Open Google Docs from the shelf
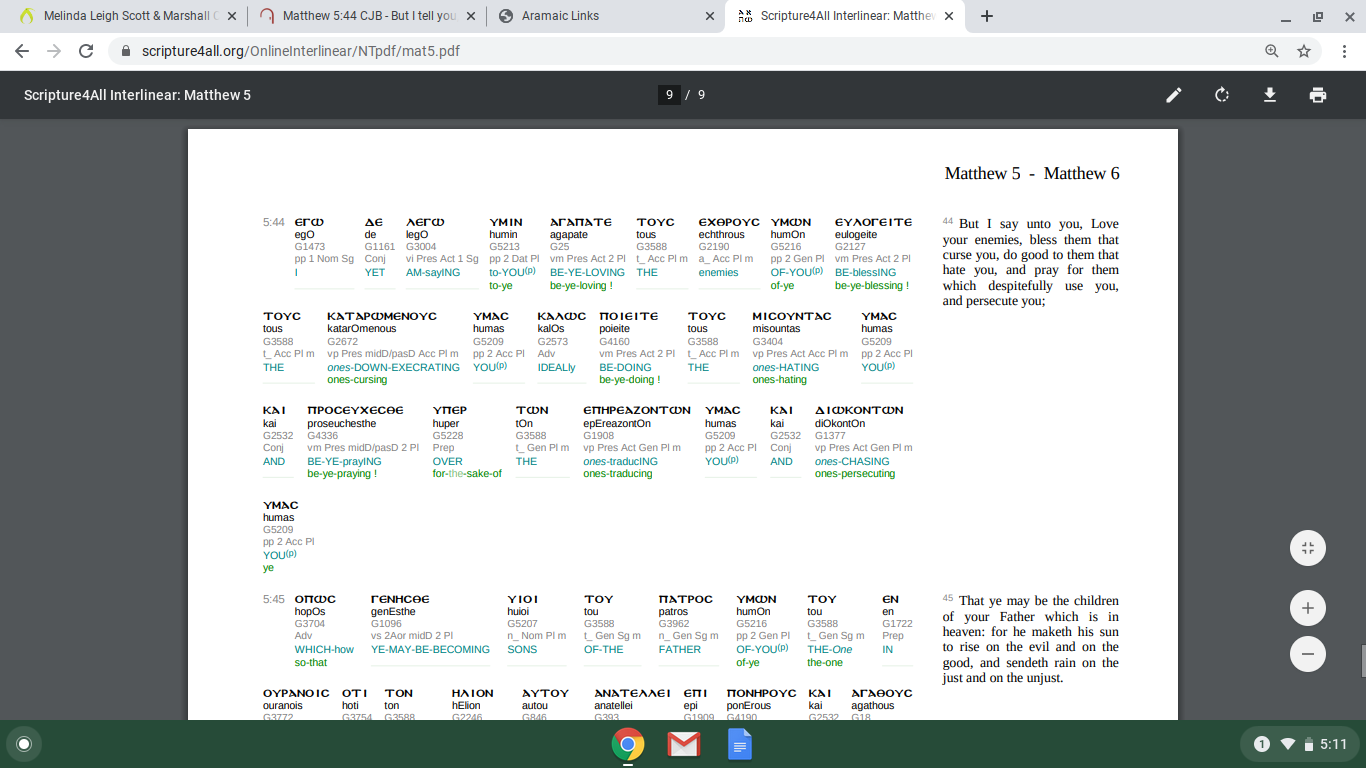Viewport: 1366px width, 768px height. (x=740, y=744)
